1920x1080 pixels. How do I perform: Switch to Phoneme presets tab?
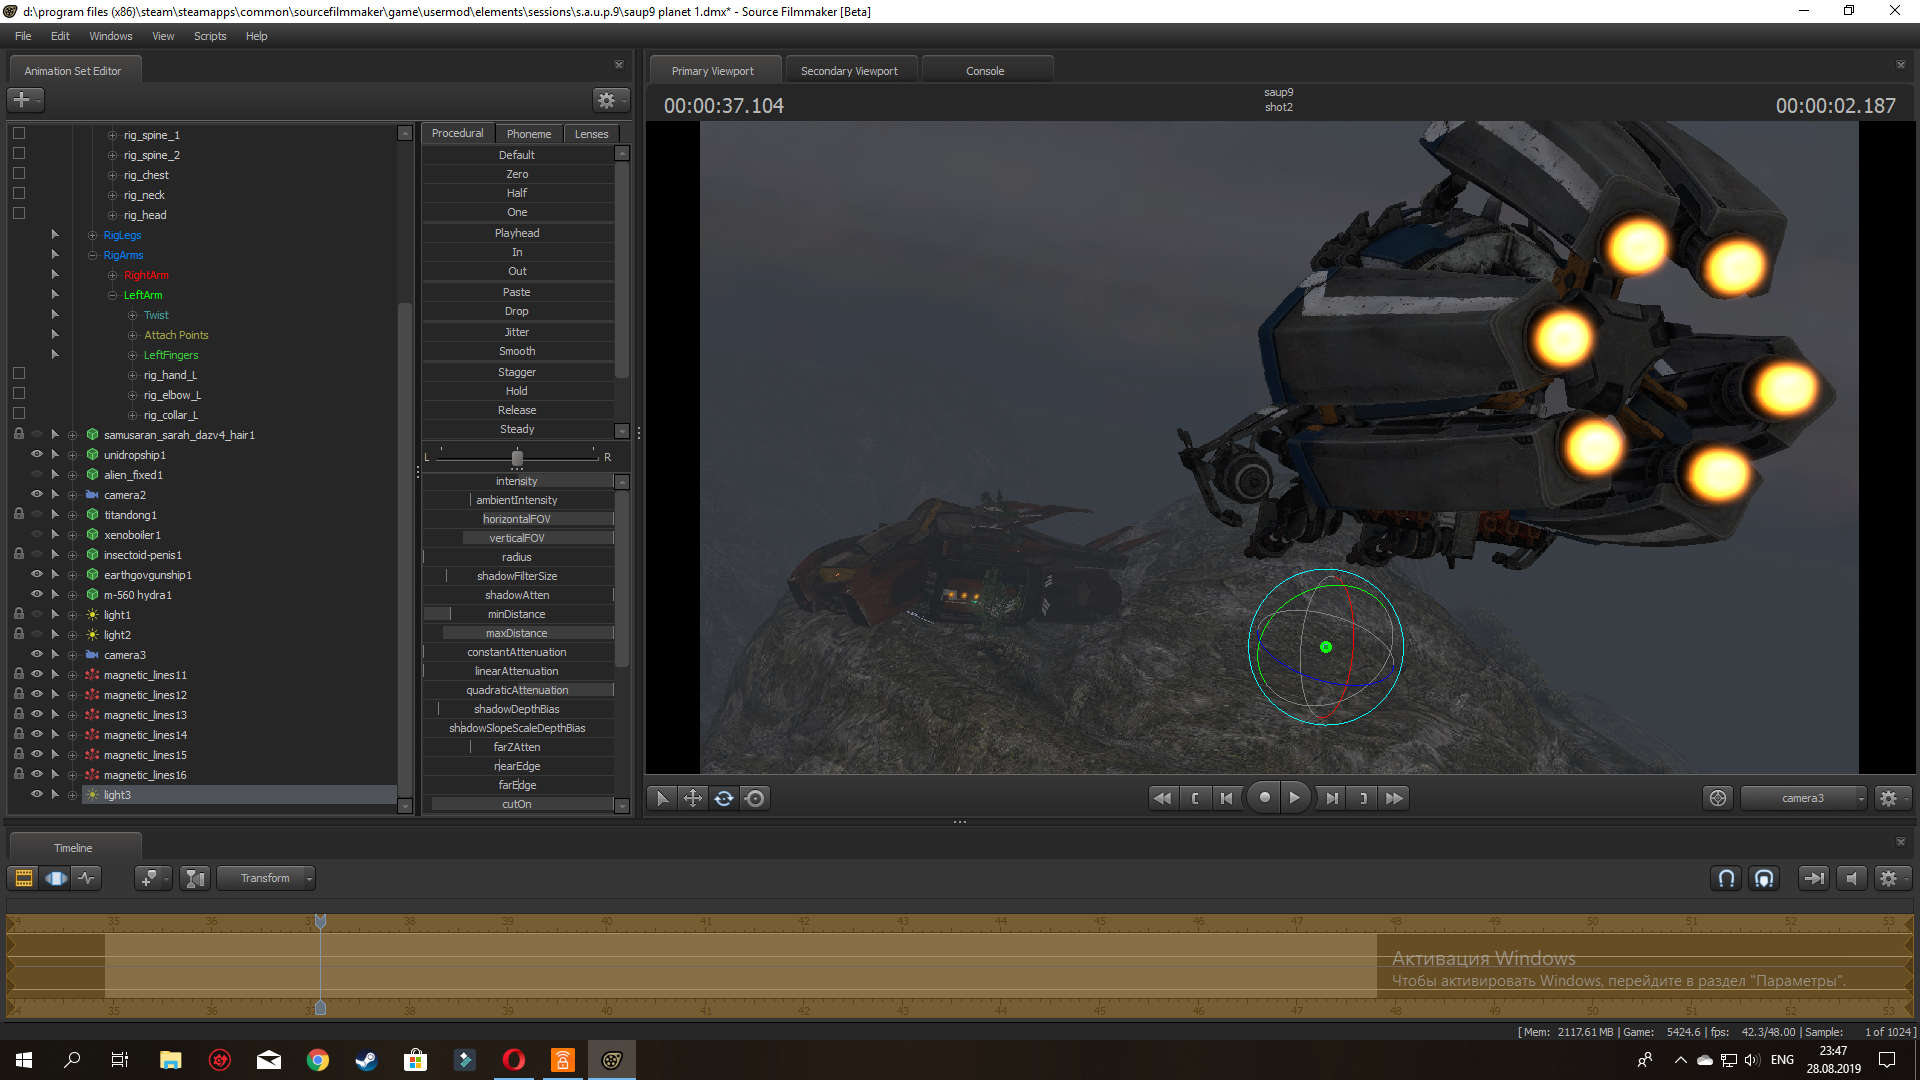click(x=528, y=133)
